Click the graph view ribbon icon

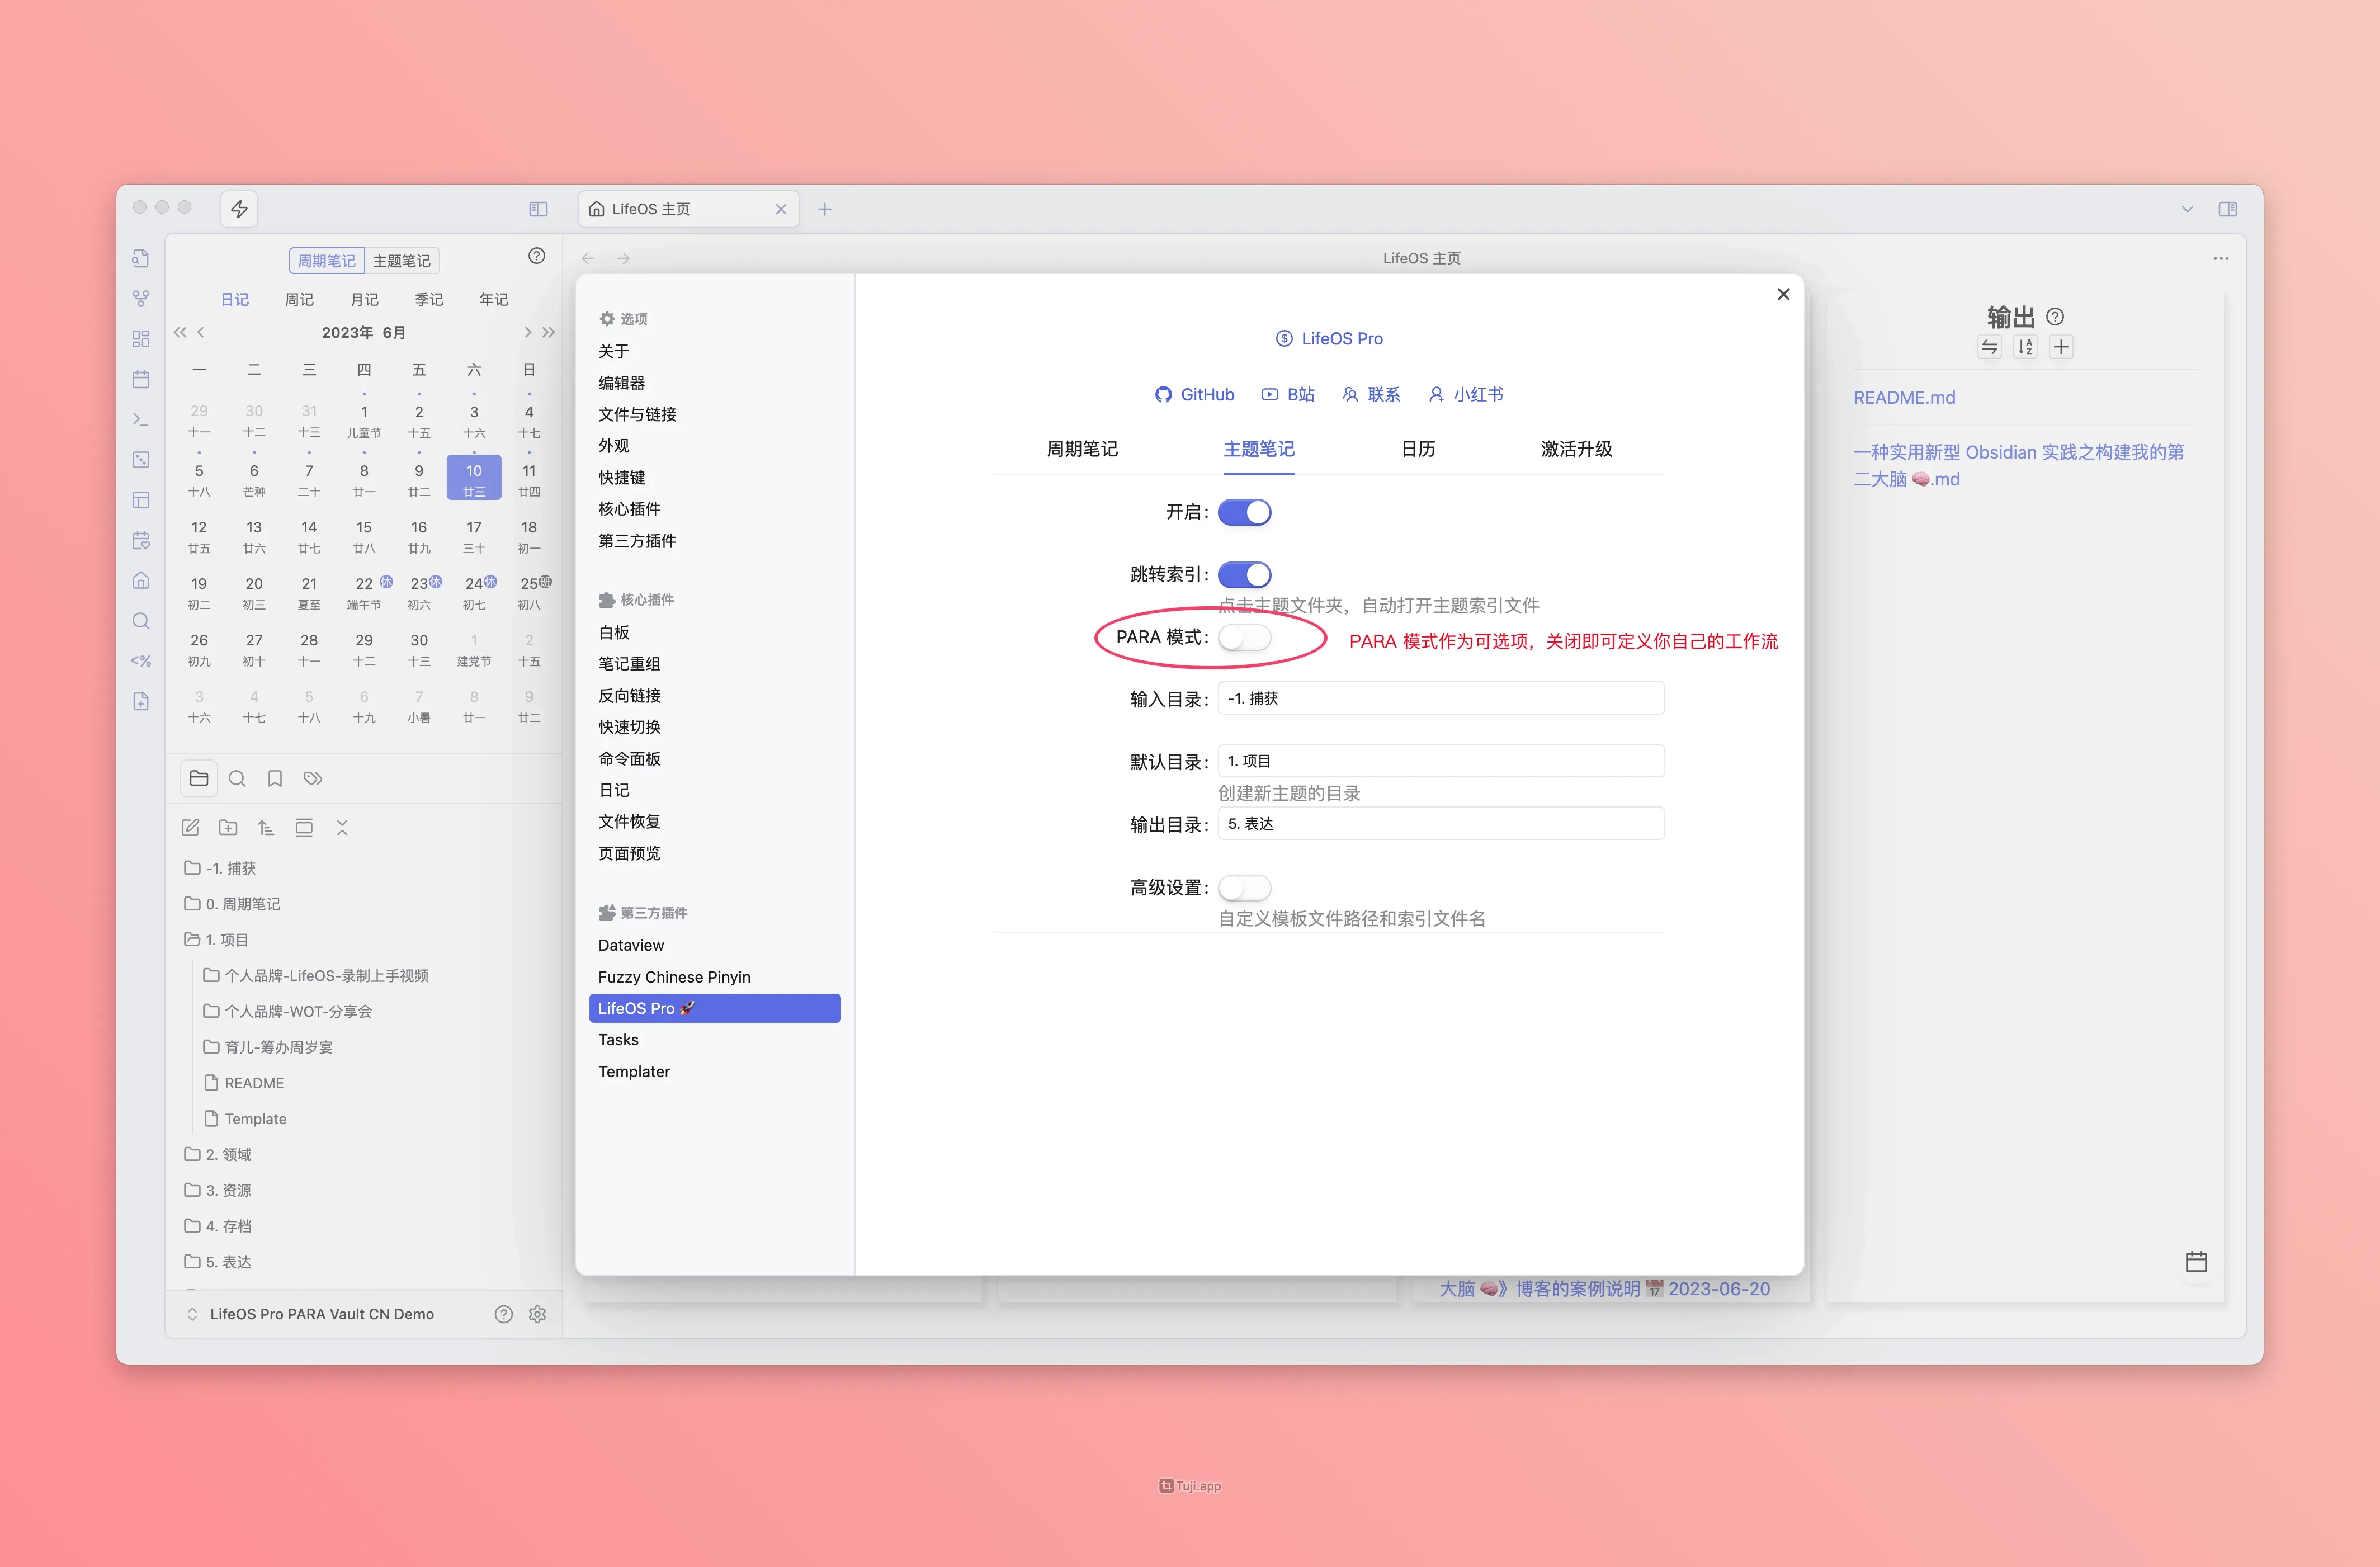click(141, 298)
